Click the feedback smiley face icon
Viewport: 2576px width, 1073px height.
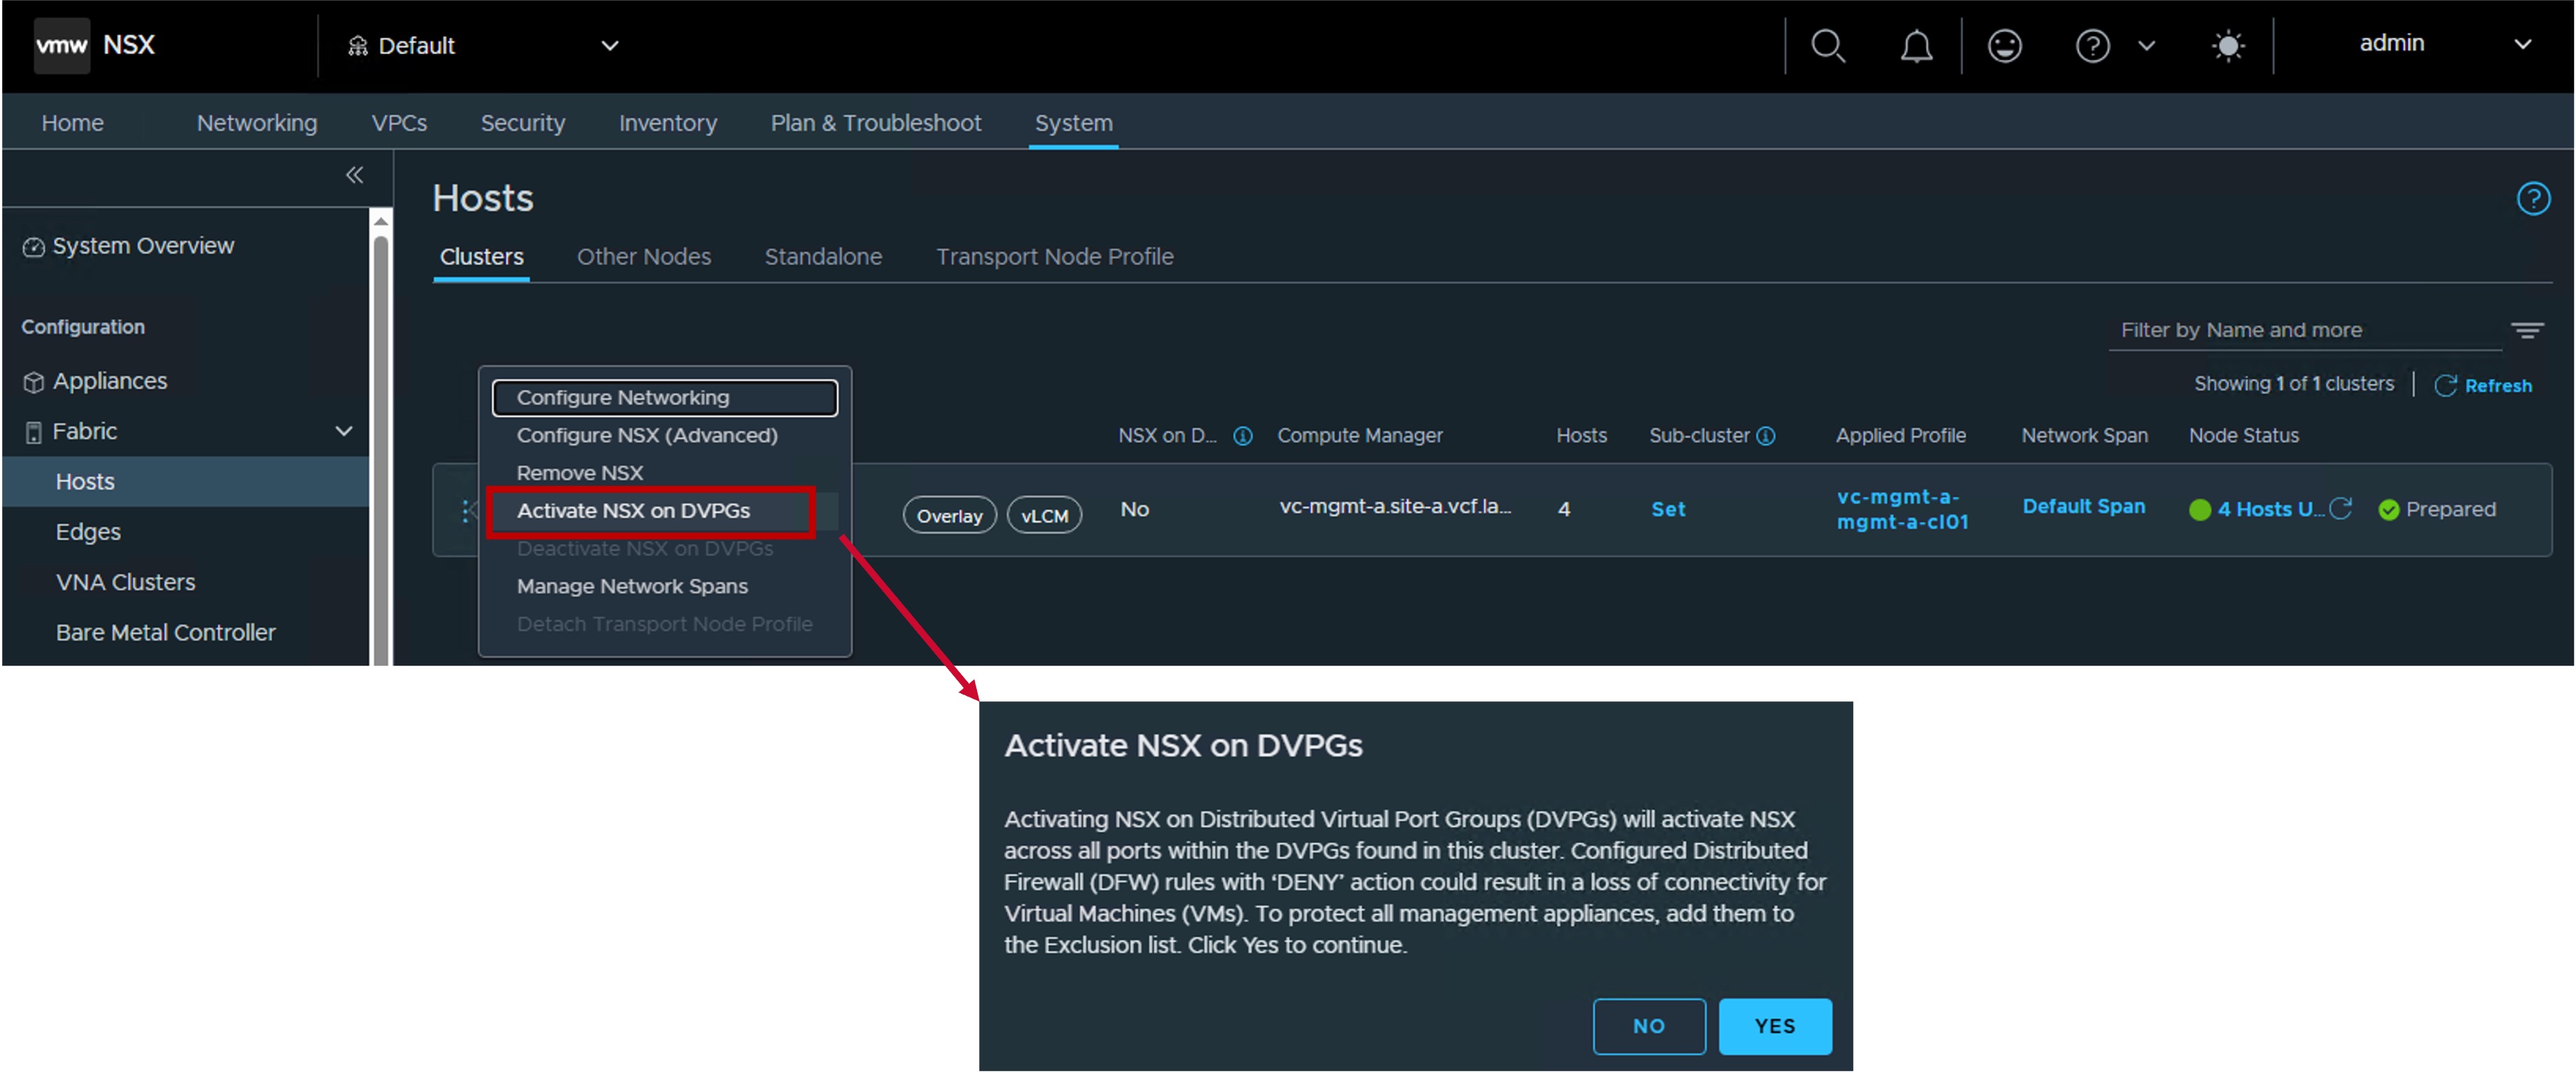[x=2004, y=46]
